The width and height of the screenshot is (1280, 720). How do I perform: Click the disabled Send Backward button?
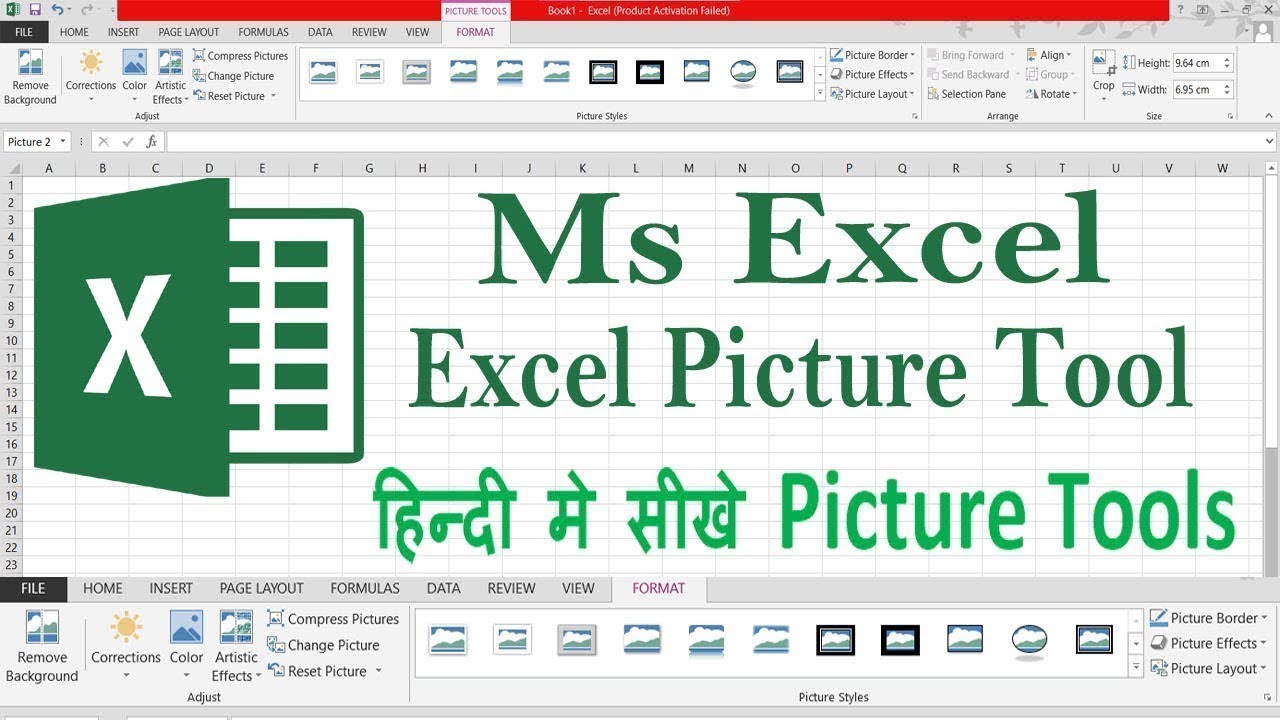[973, 74]
